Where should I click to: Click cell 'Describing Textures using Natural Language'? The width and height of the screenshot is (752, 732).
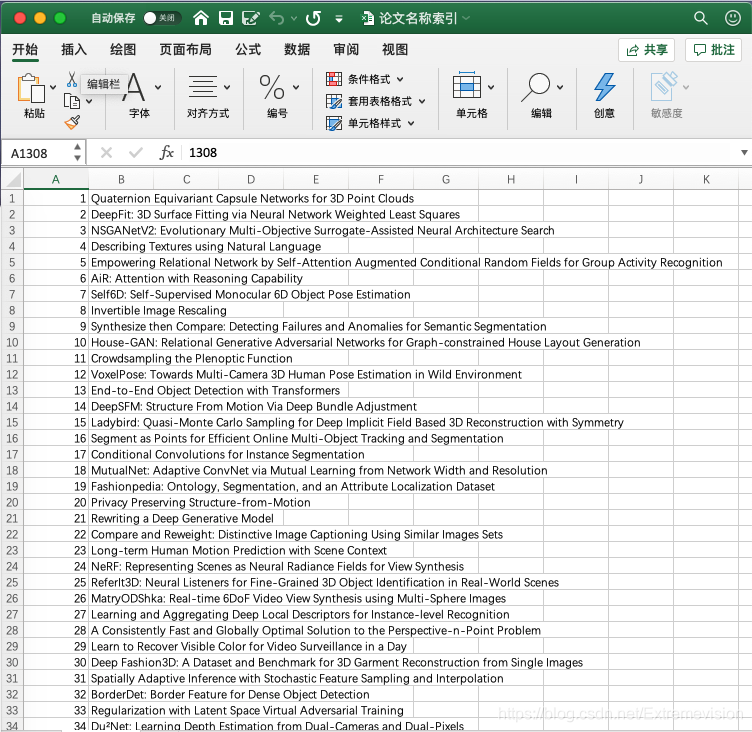coord(206,247)
